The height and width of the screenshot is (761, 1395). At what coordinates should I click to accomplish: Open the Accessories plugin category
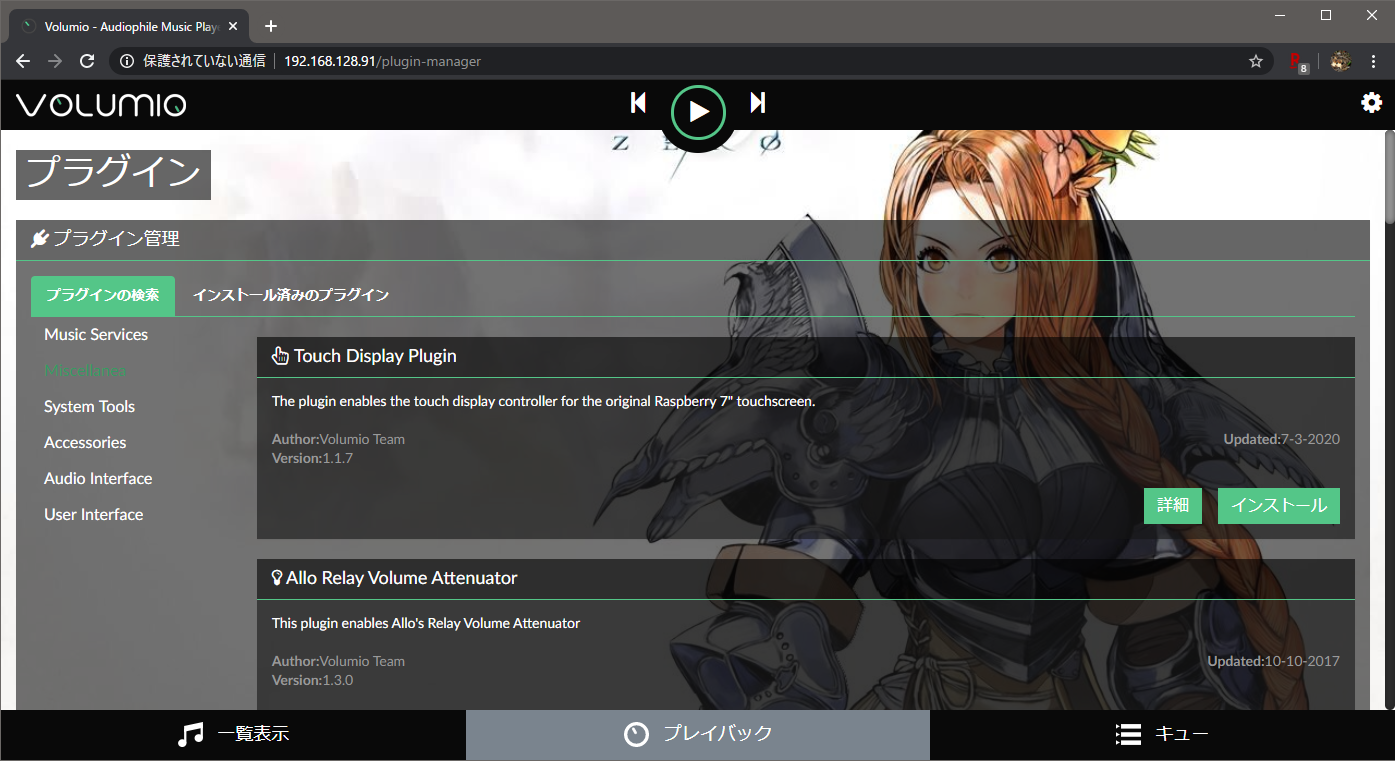click(85, 442)
